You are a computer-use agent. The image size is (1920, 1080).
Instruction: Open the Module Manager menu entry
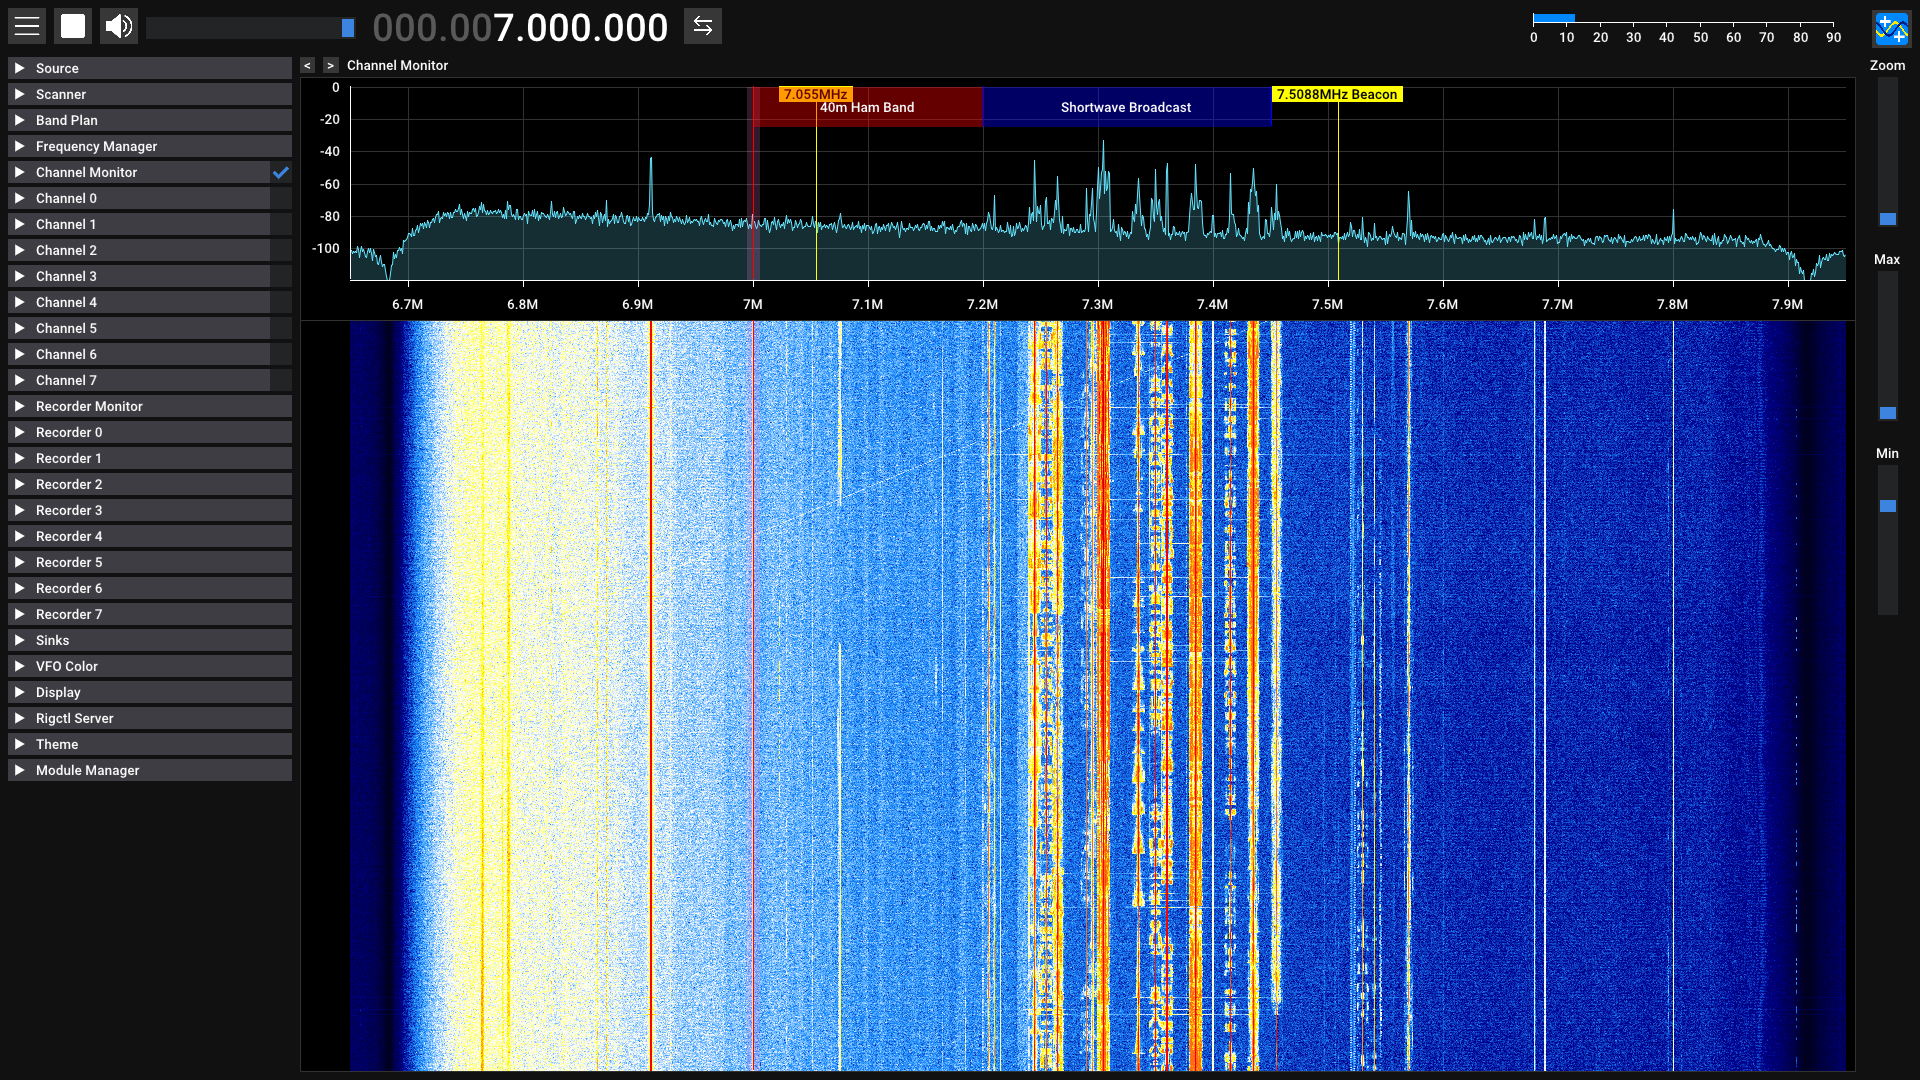click(87, 770)
